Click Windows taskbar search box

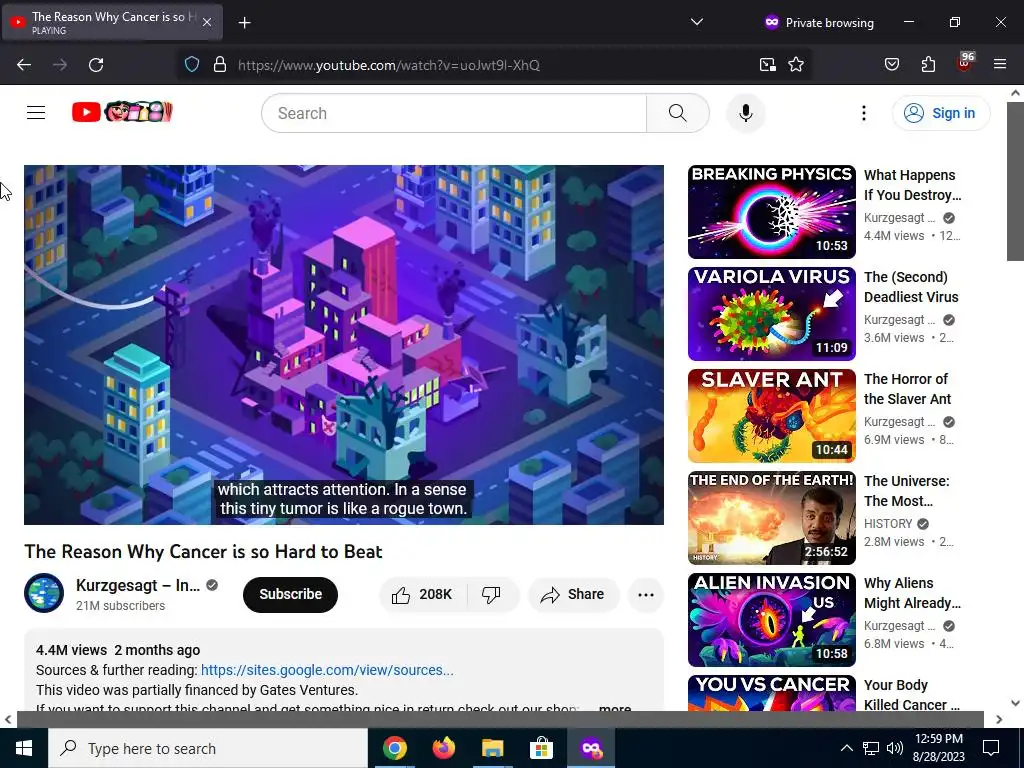pyautogui.click(x=208, y=748)
